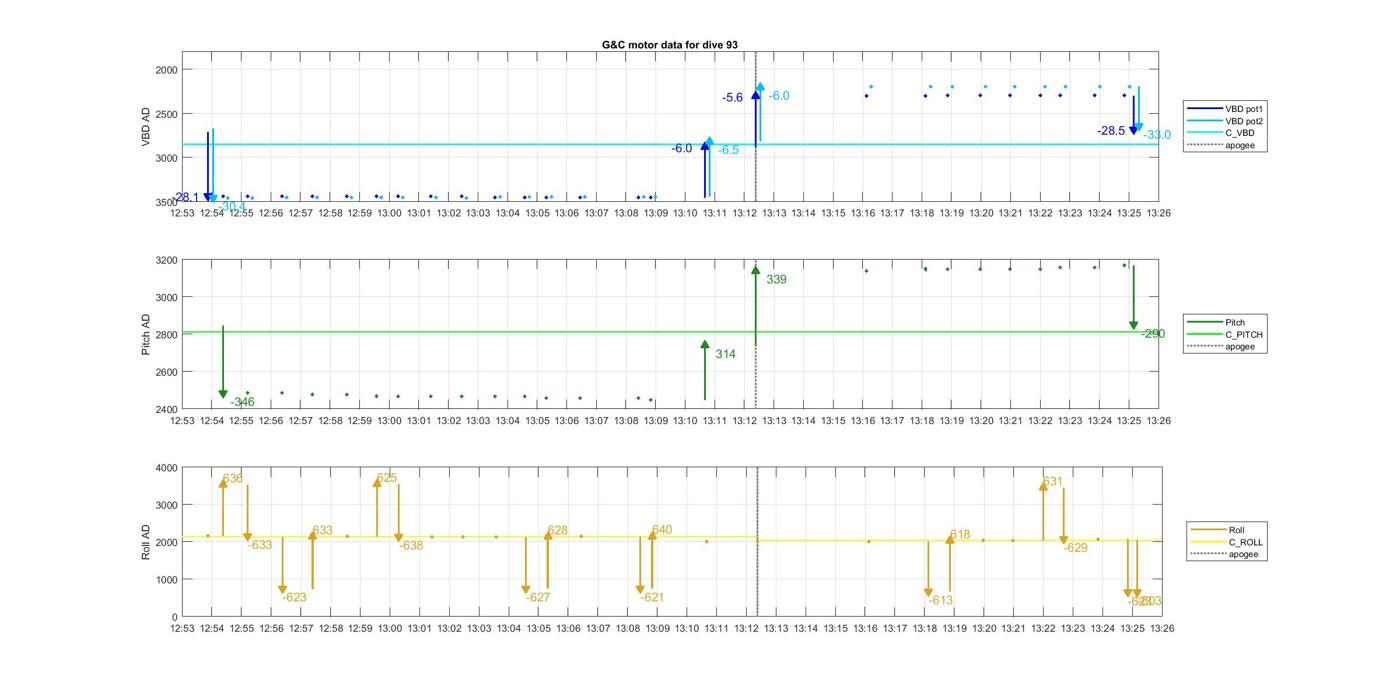This screenshot has height=693, width=1400.
Task: Select the '640' roll data label
Action: coord(662,530)
